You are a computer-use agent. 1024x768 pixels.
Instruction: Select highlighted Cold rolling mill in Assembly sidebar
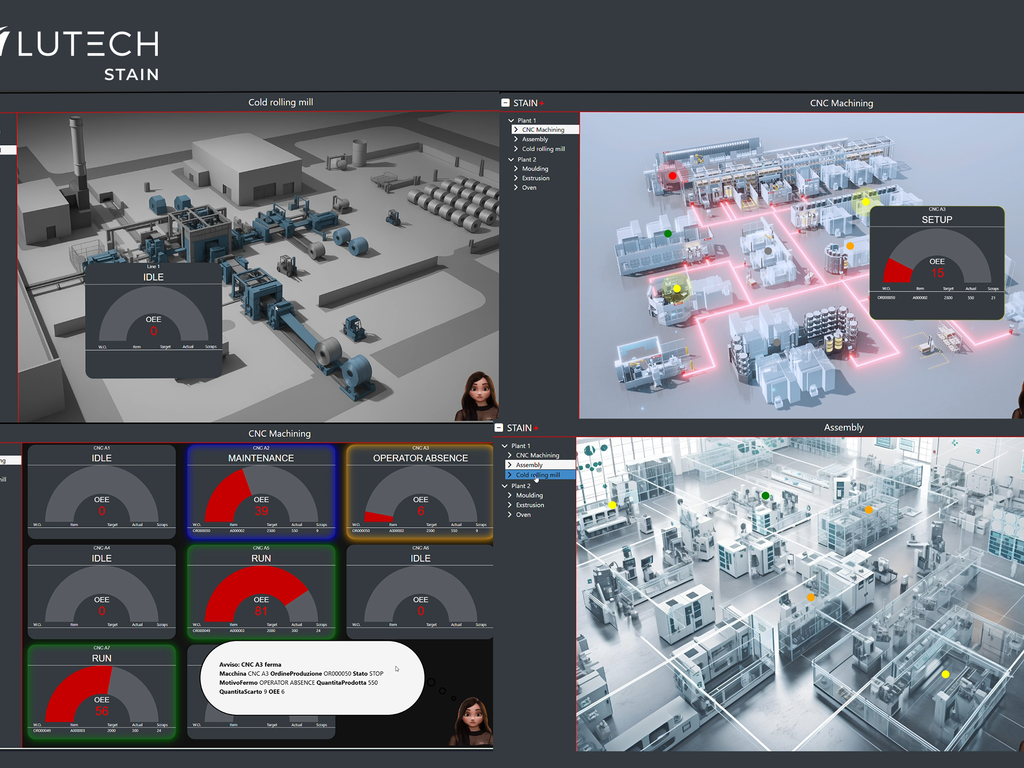(538, 475)
